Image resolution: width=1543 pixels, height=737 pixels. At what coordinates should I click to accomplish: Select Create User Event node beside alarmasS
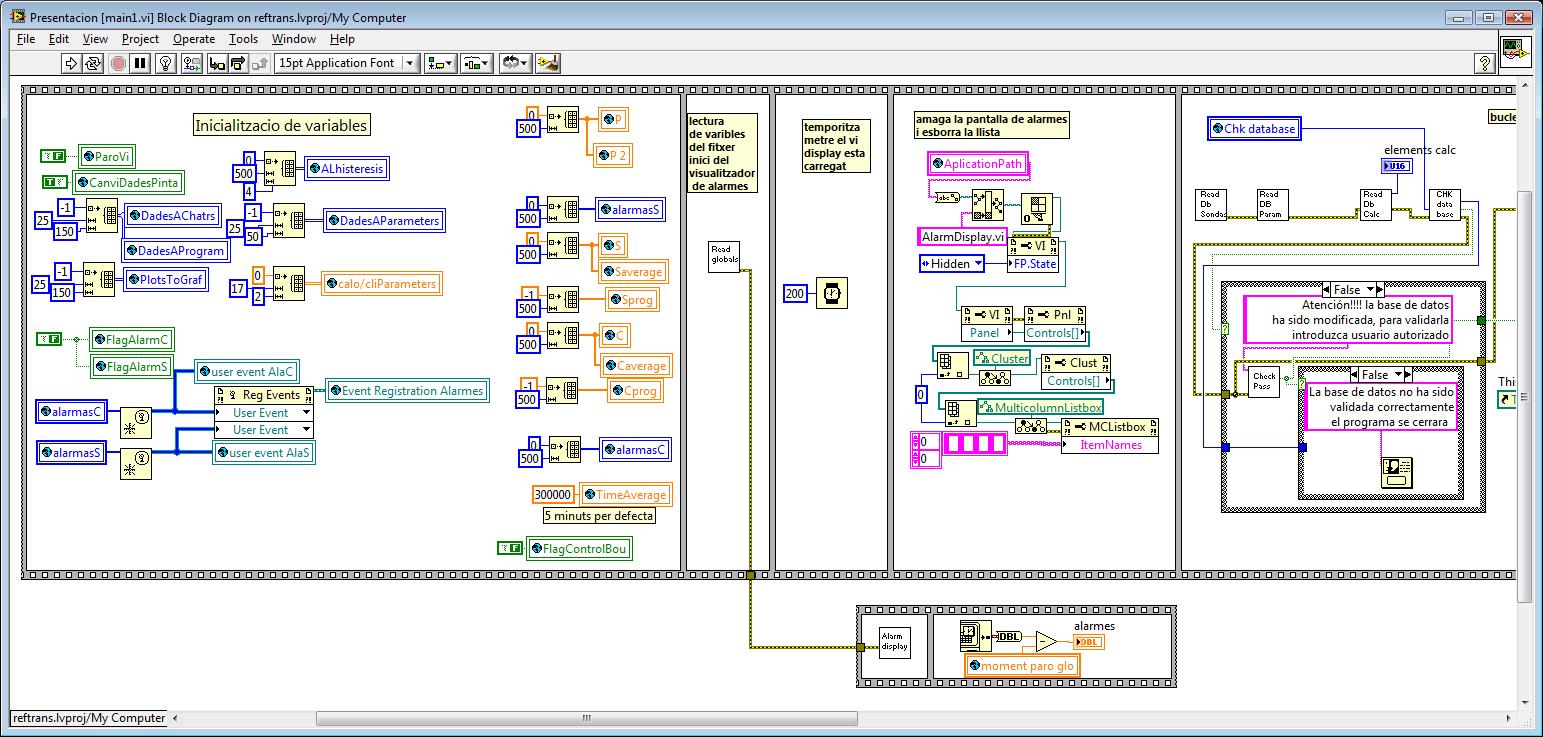coord(137,464)
